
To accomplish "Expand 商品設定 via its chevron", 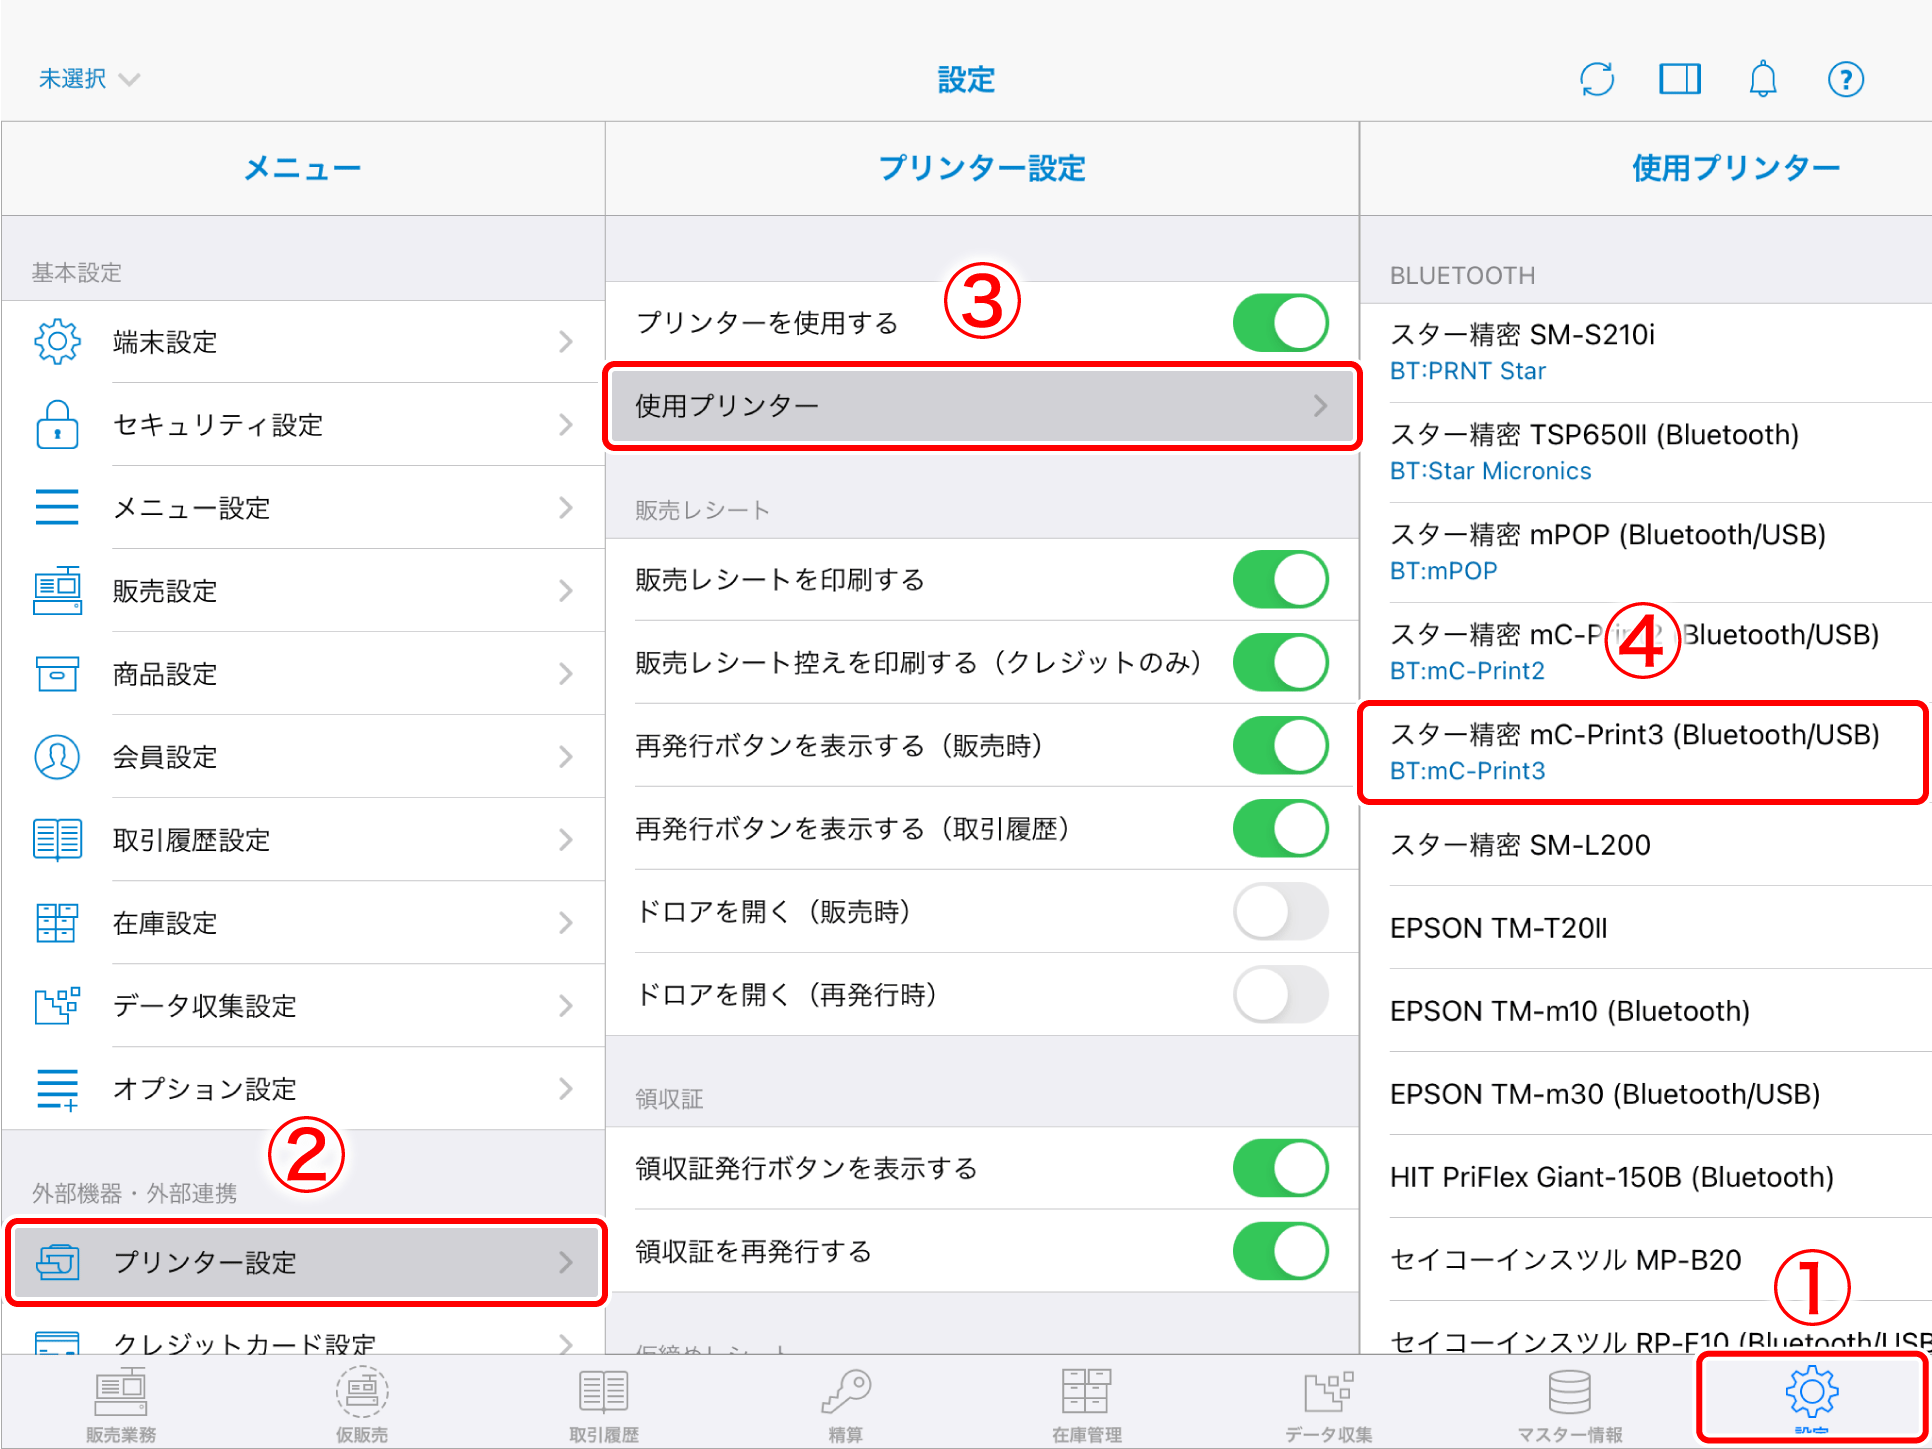I will (x=566, y=674).
